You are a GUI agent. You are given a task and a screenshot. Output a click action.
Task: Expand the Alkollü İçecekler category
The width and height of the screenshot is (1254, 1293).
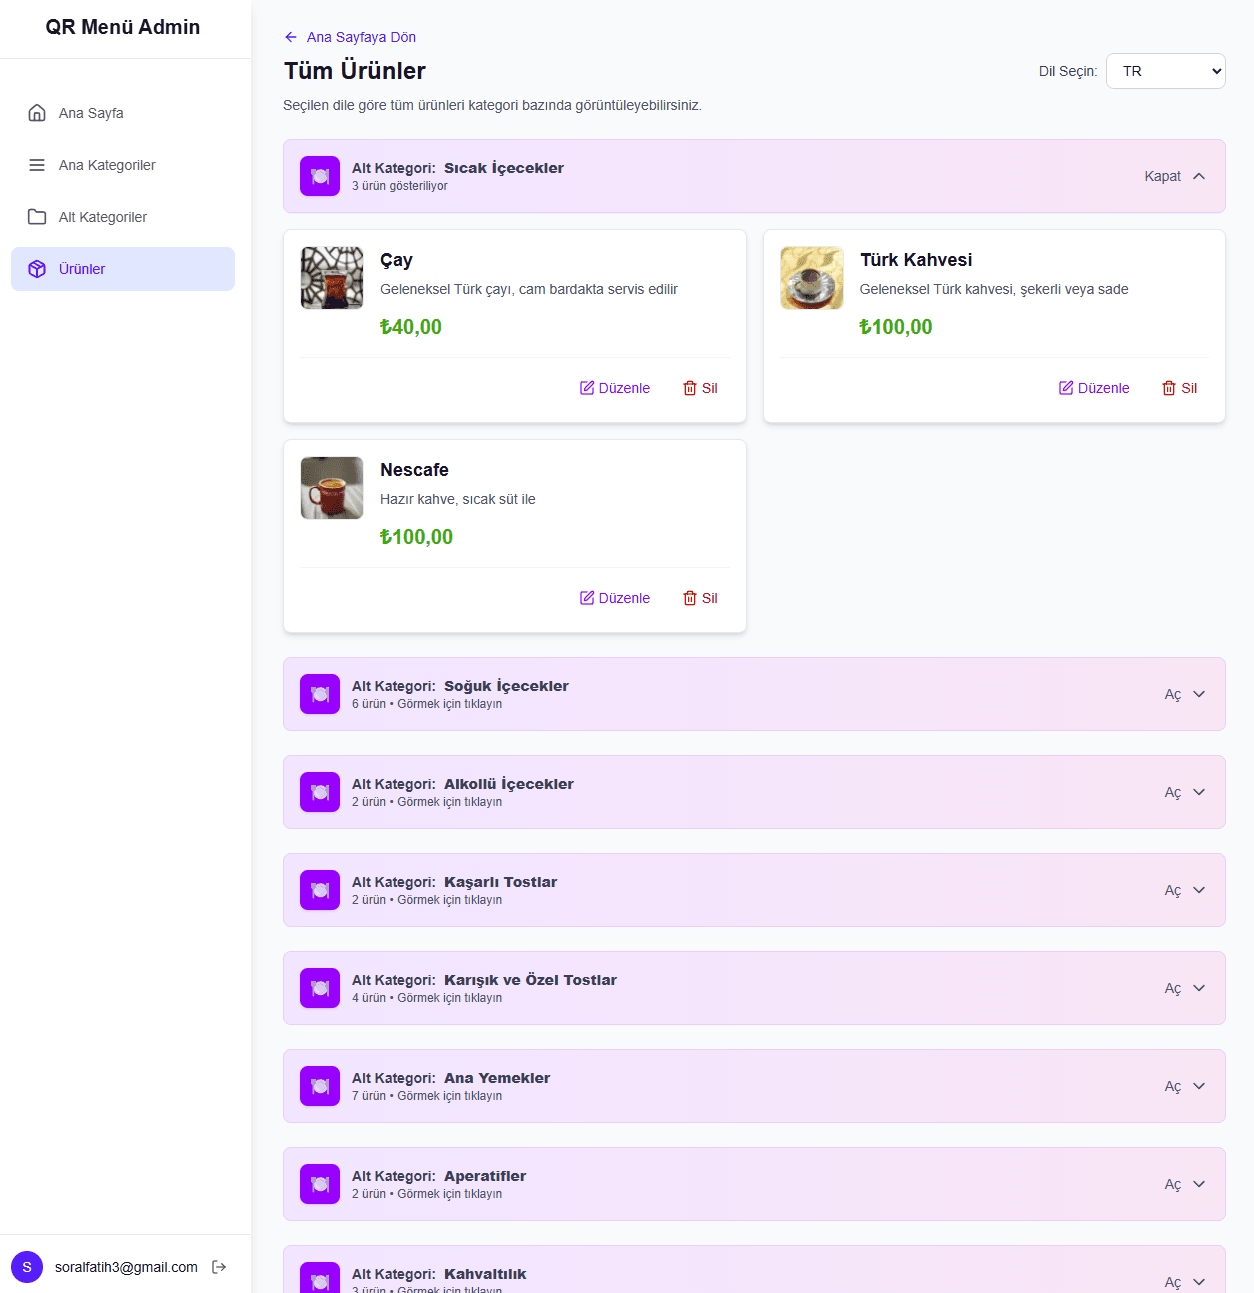point(1185,792)
